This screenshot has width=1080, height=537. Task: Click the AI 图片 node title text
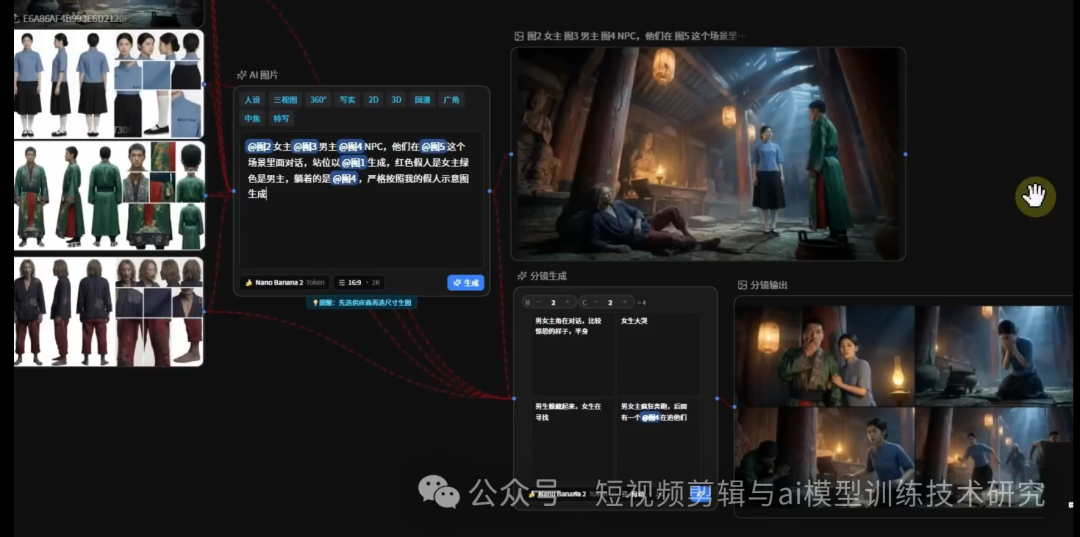[264, 75]
